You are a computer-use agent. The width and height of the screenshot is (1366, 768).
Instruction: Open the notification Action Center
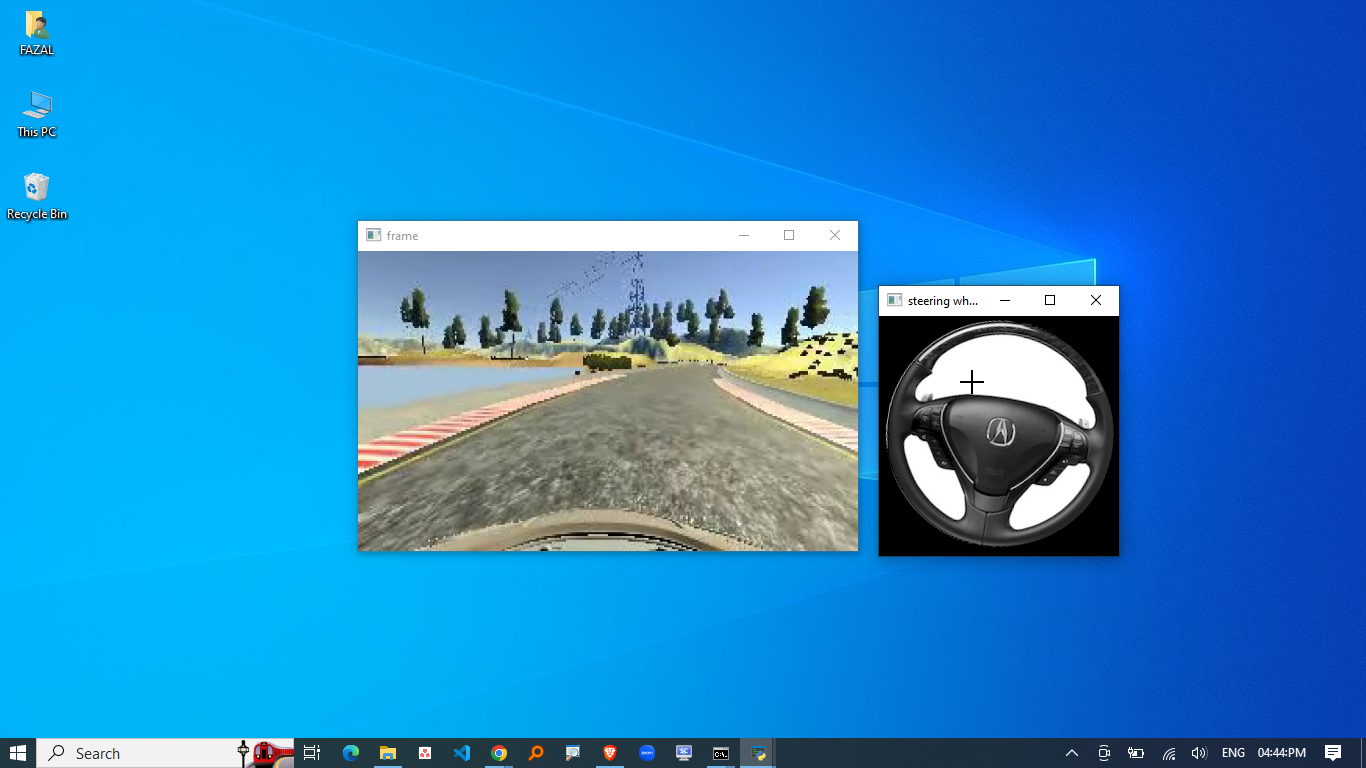pos(1333,753)
